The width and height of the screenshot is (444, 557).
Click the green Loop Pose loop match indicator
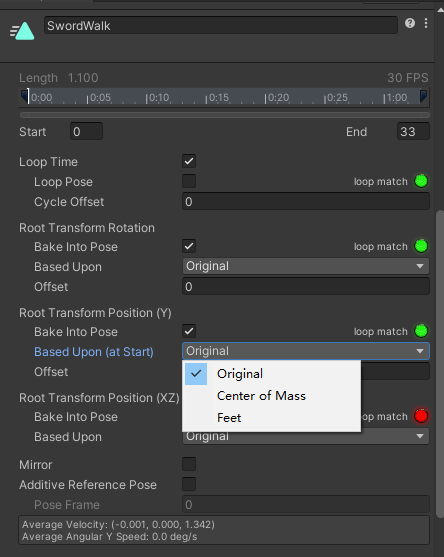point(421,181)
